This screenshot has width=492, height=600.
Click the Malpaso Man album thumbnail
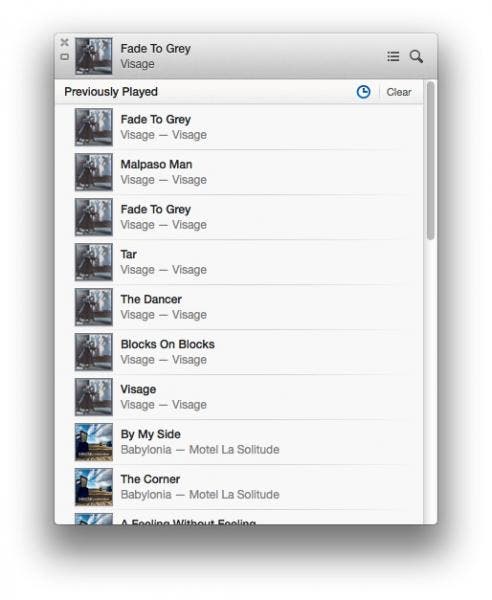[94, 172]
